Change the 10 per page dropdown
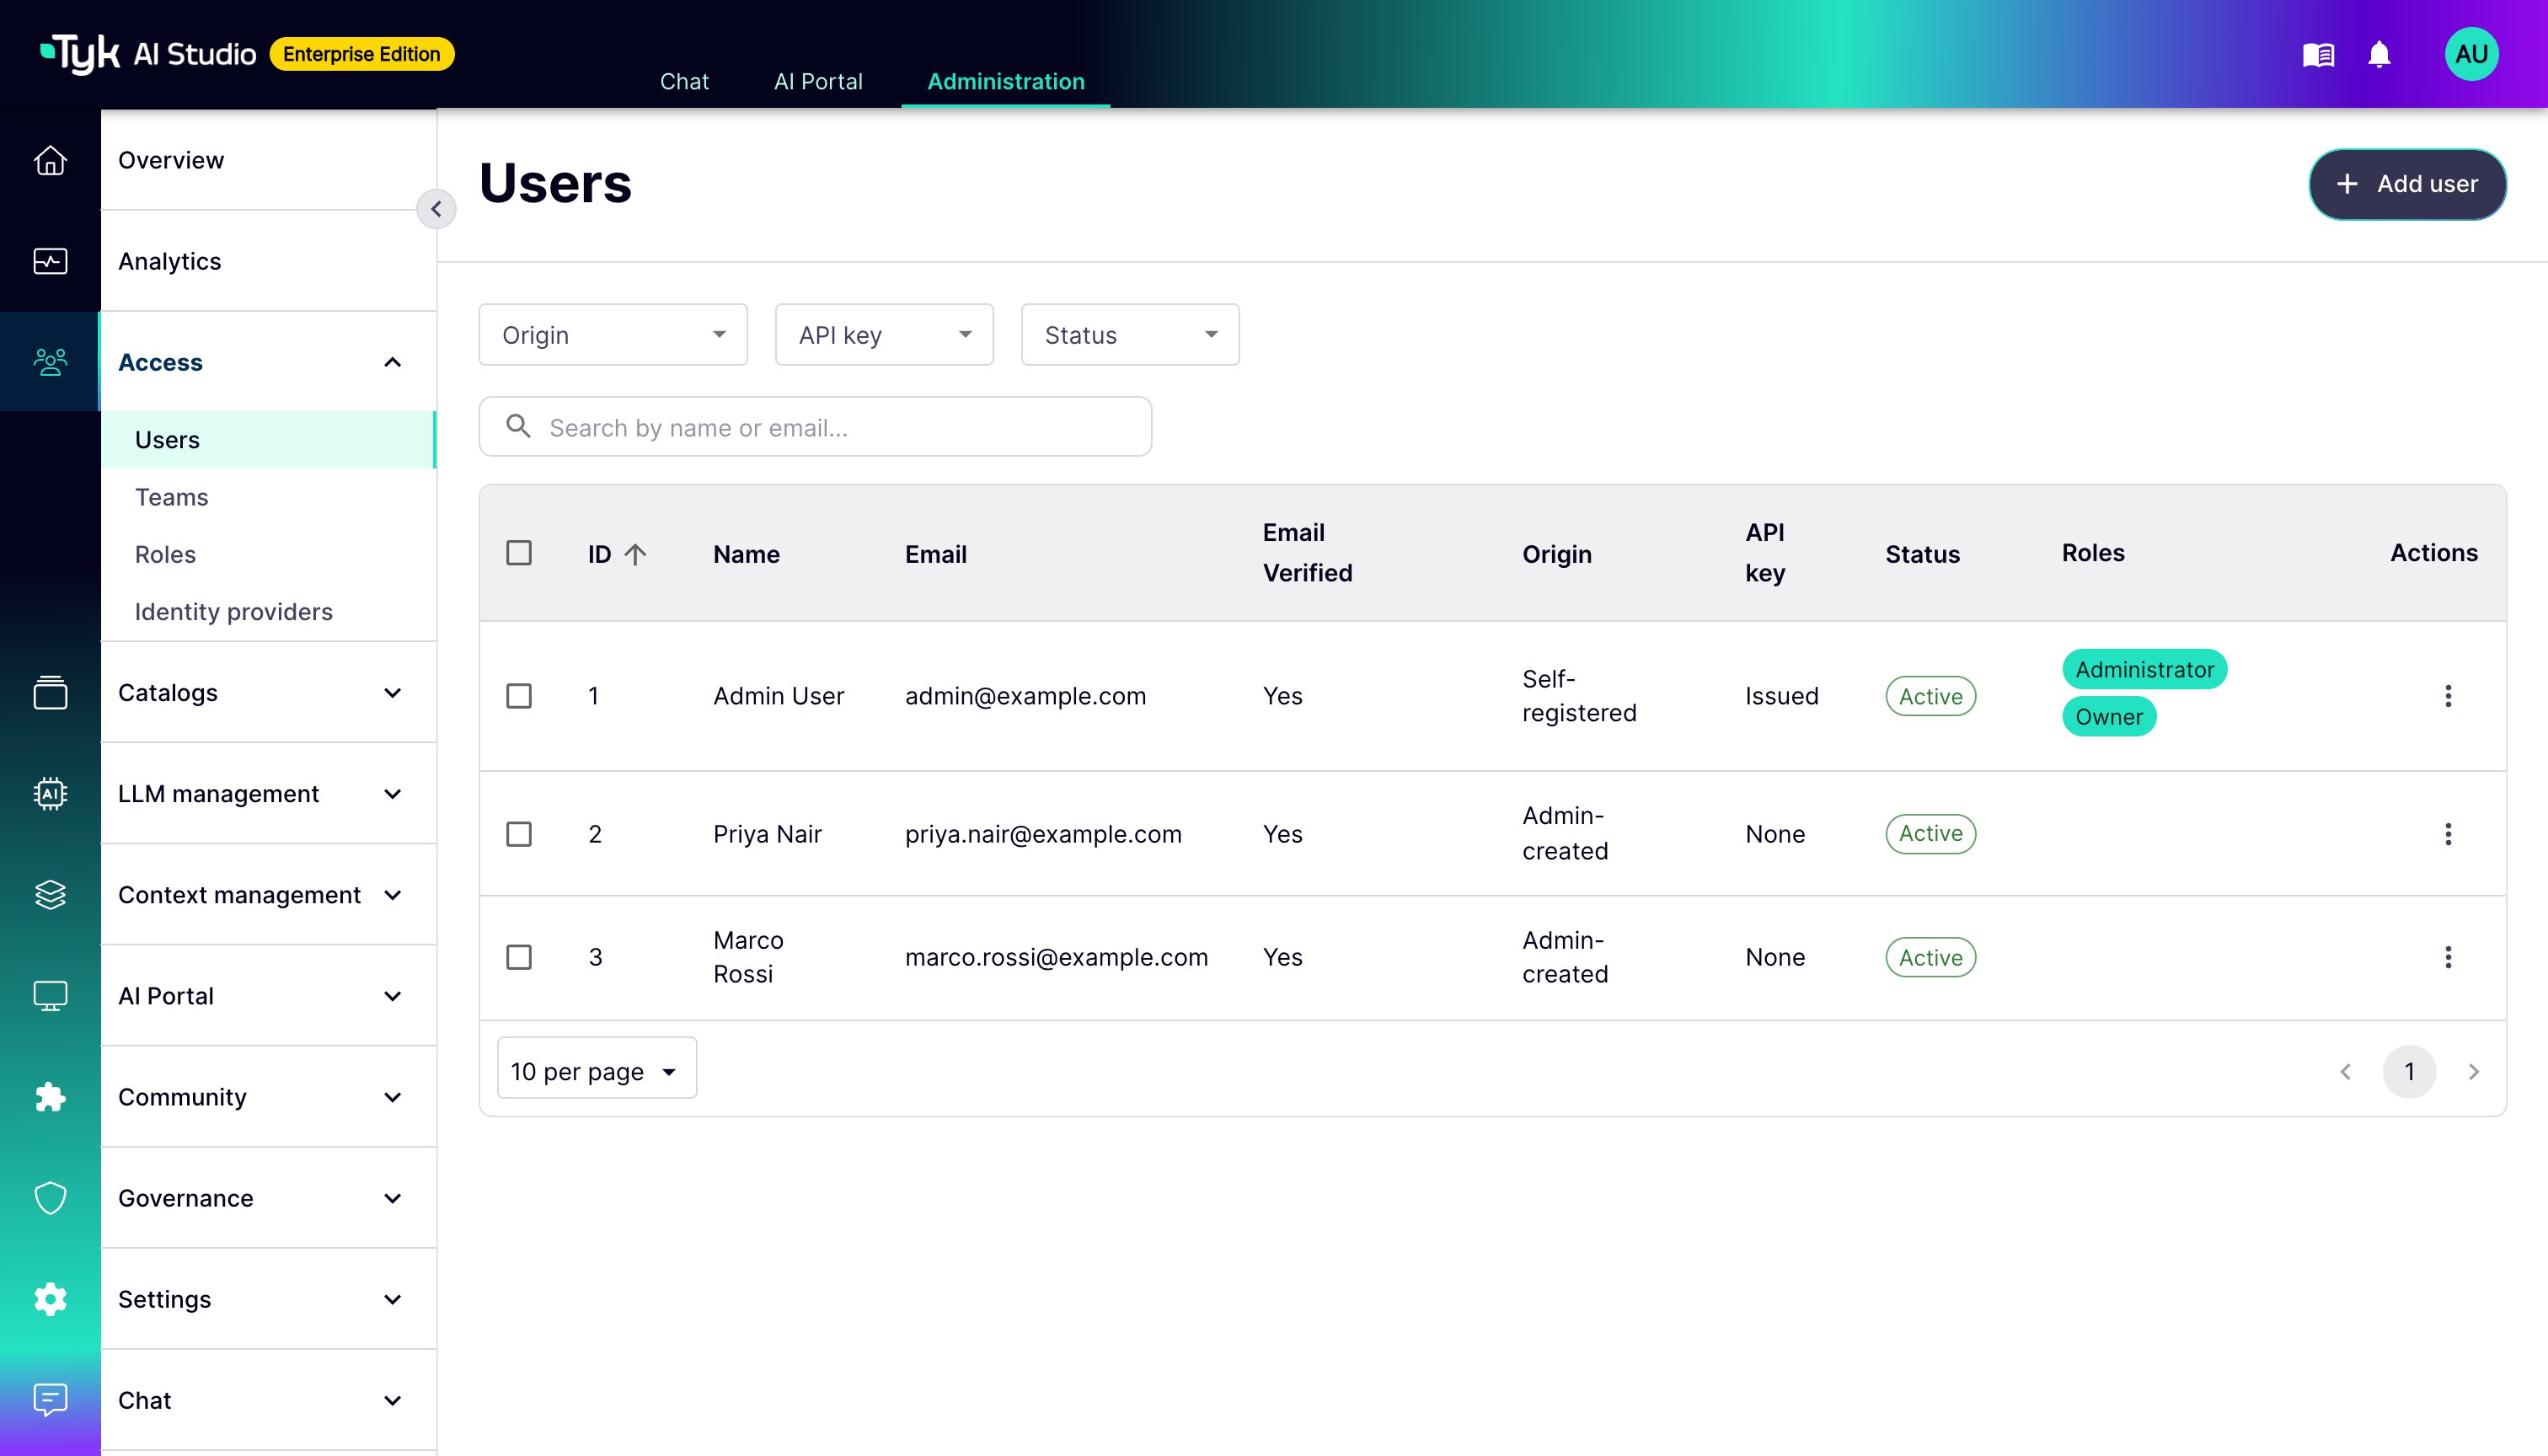Viewport: 2548px width, 1456px height. 597,1070
